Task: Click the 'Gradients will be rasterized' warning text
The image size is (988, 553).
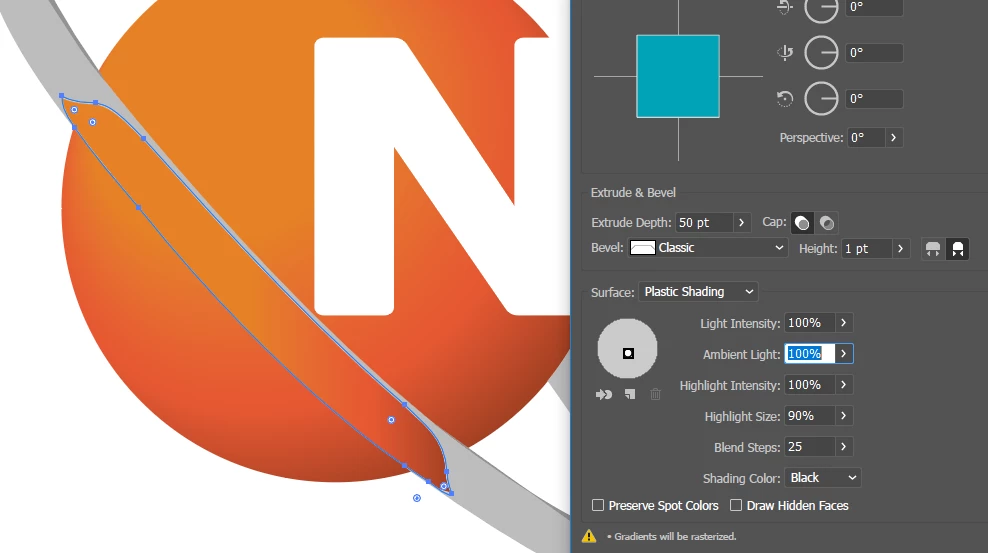Action: 675,537
